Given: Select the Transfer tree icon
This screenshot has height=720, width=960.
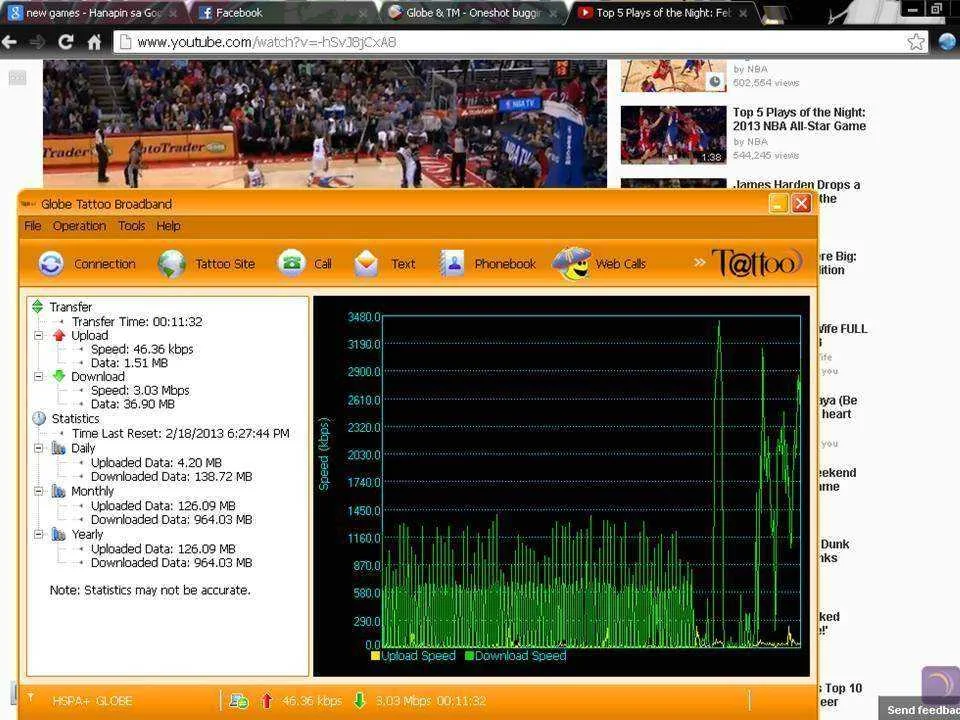Looking at the screenshot, I should [x=38, y=306].
